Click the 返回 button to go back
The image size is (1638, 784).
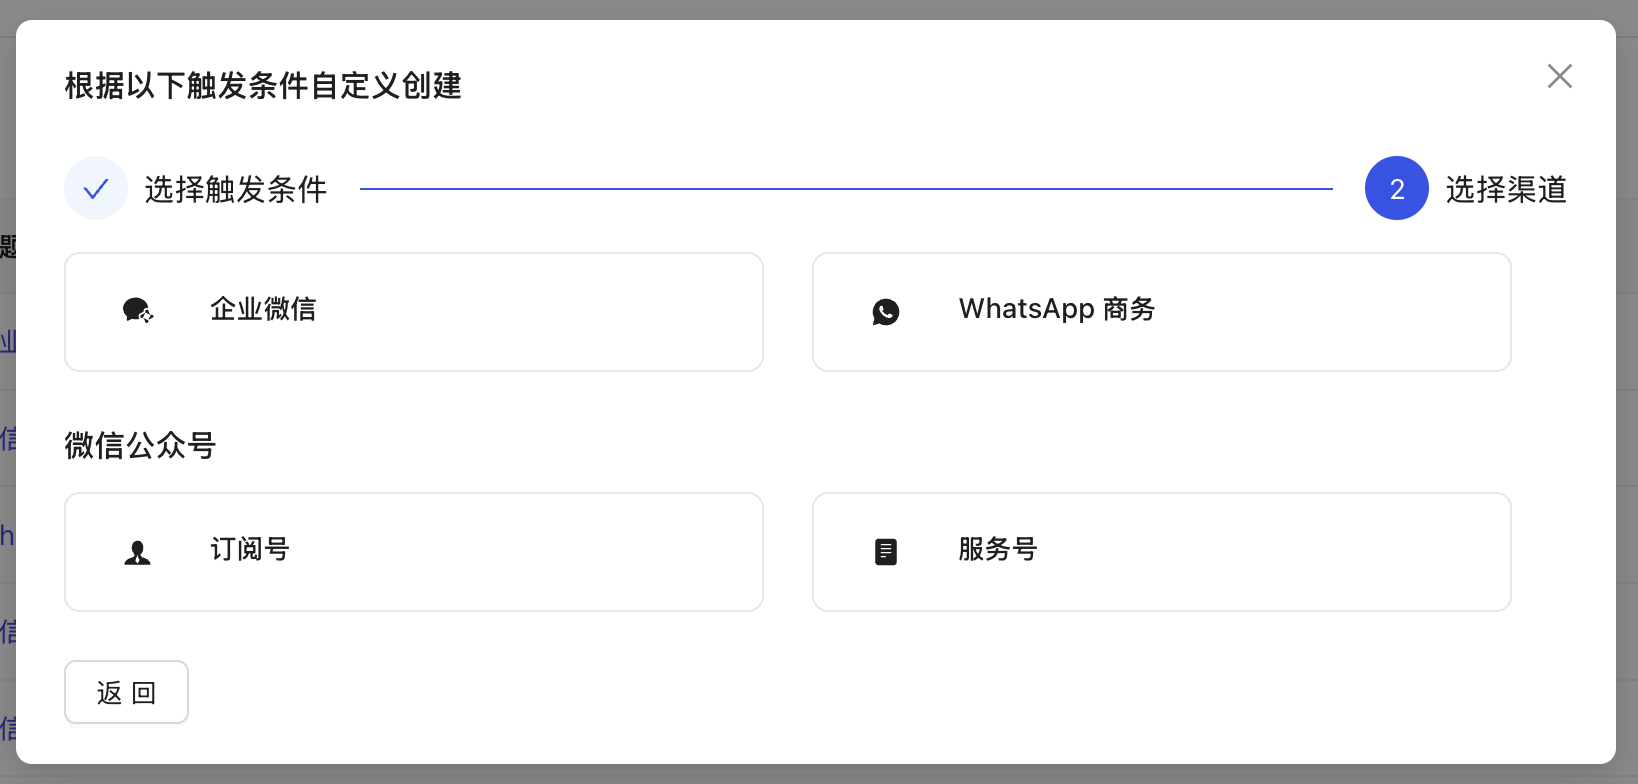point(126,692)
